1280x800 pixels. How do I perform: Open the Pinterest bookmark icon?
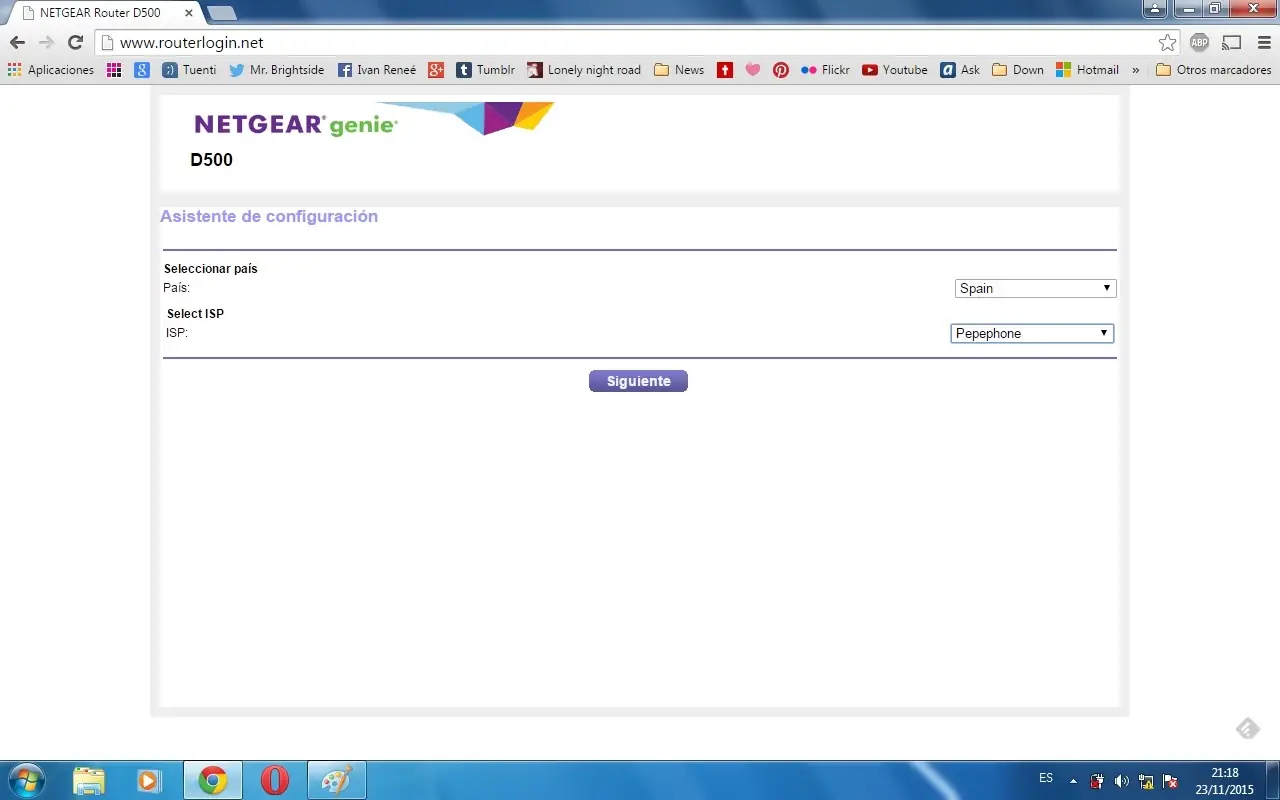(781, 70)
